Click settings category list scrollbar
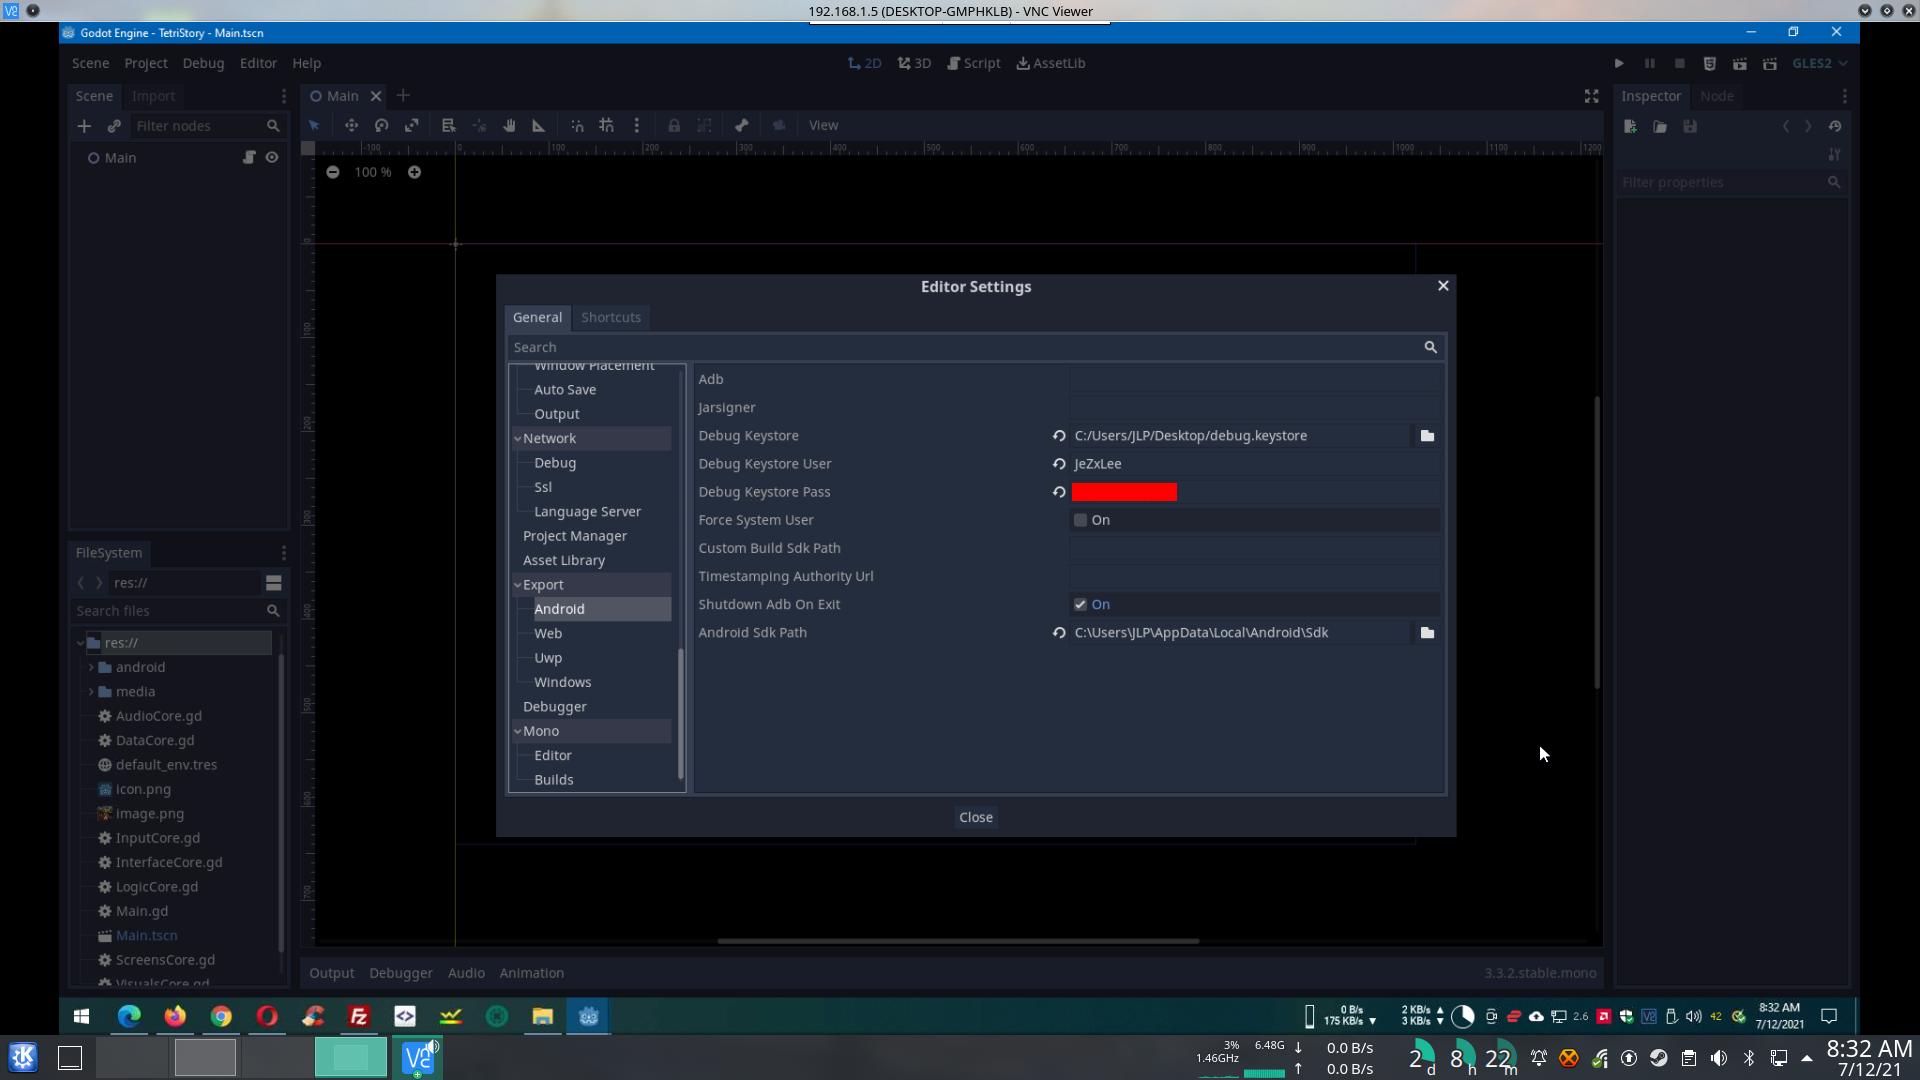 pyautogui.click(x=681, y=714)
